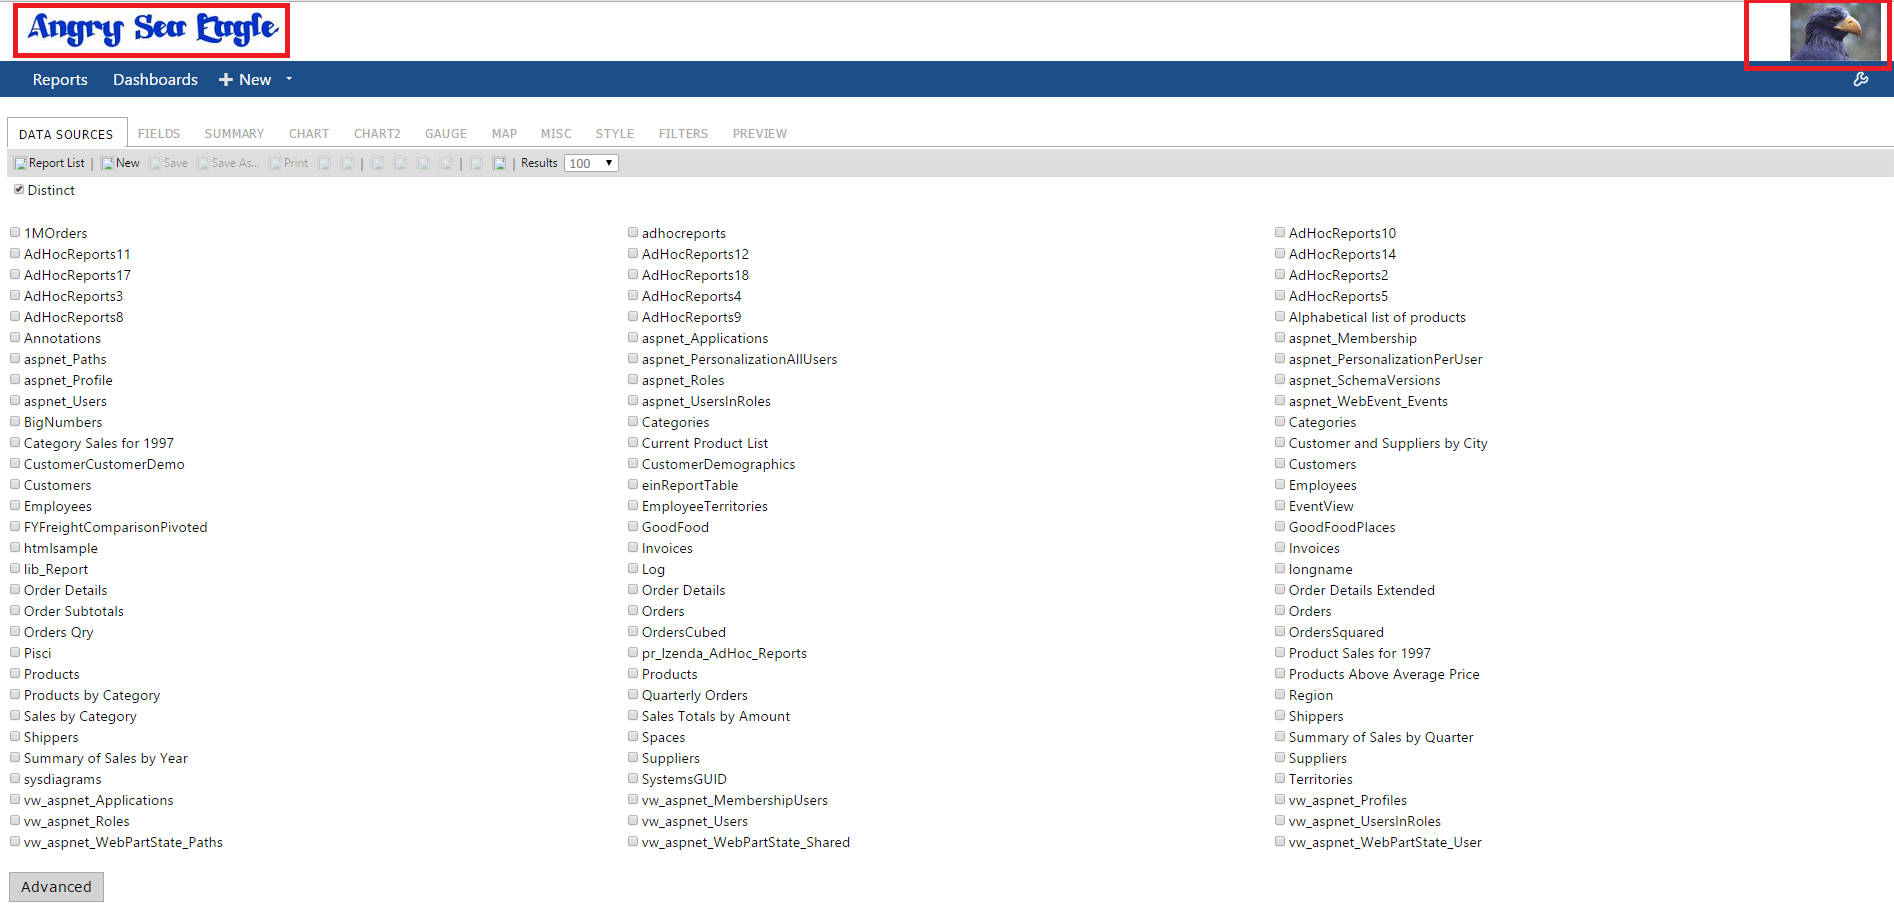Check the GoodFoodPlaces data source

(x=1280, y=526)
